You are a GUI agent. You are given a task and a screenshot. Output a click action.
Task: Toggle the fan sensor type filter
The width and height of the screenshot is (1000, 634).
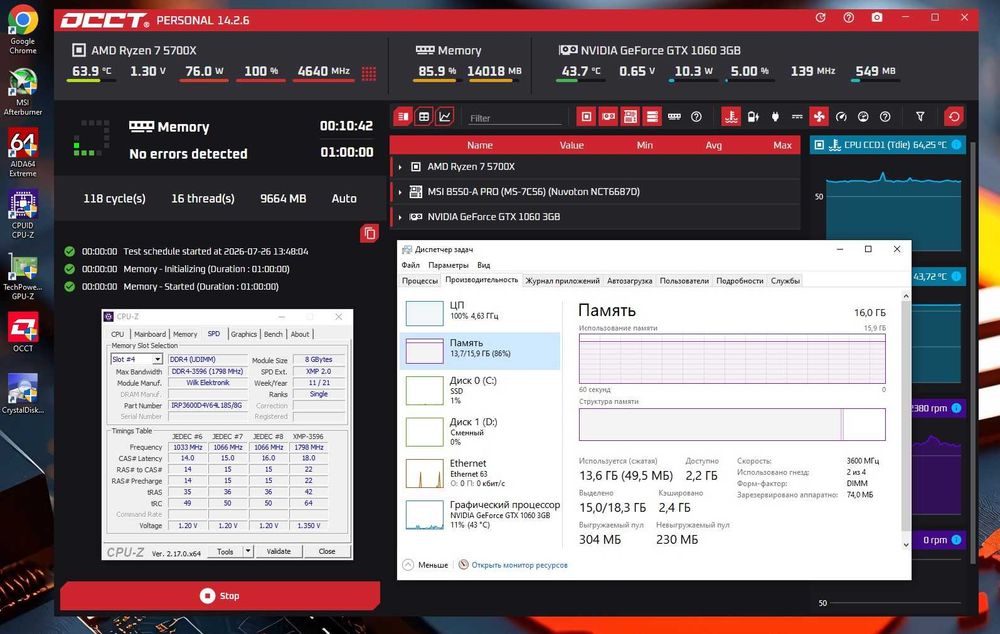[x=819, y=117]
